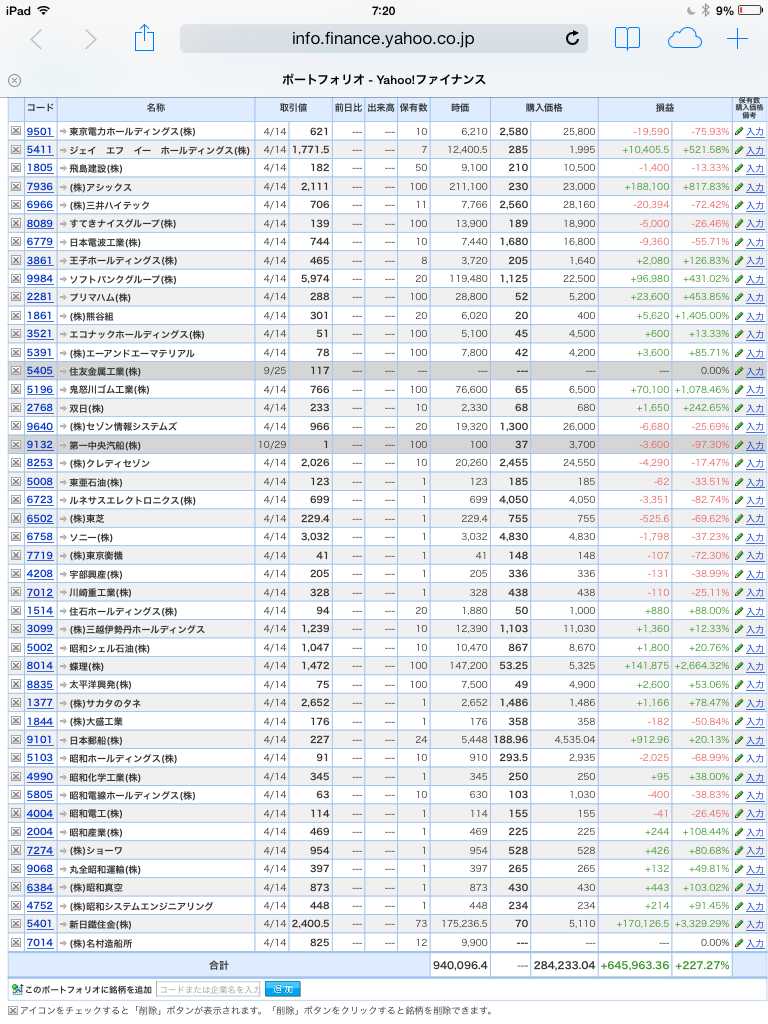Open the bookmarks book icon
The image size is (768, 1024).
coord(627,39)
